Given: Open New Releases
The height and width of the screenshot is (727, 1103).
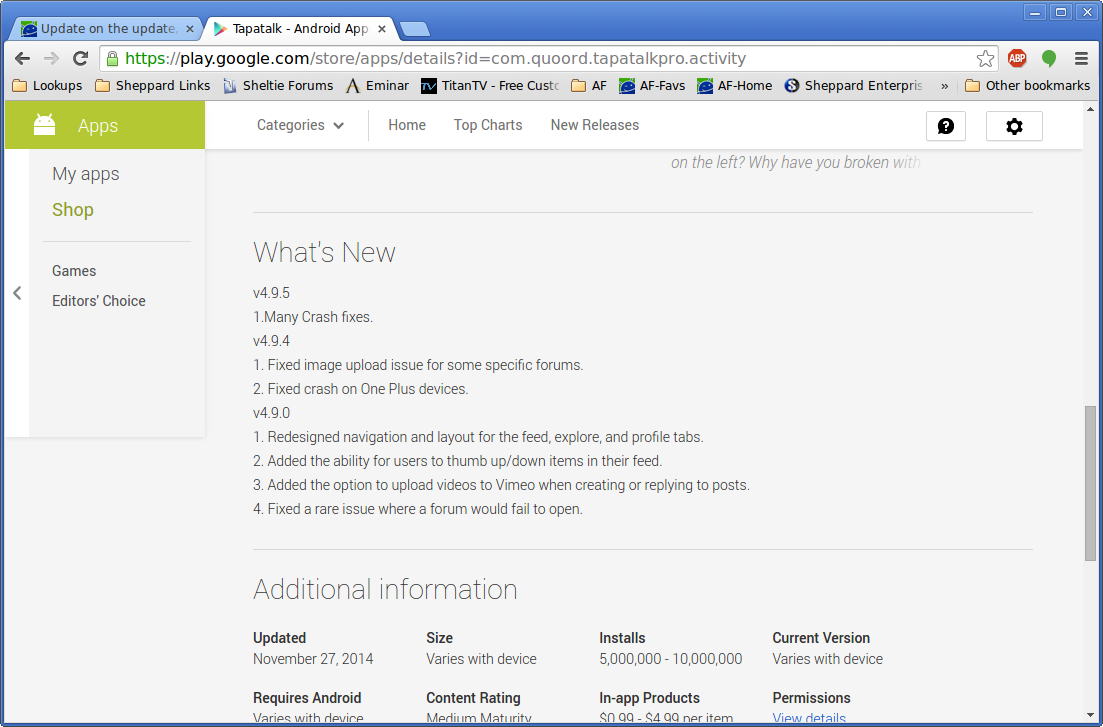Looking at the screenshot, I should coord(595,125).
